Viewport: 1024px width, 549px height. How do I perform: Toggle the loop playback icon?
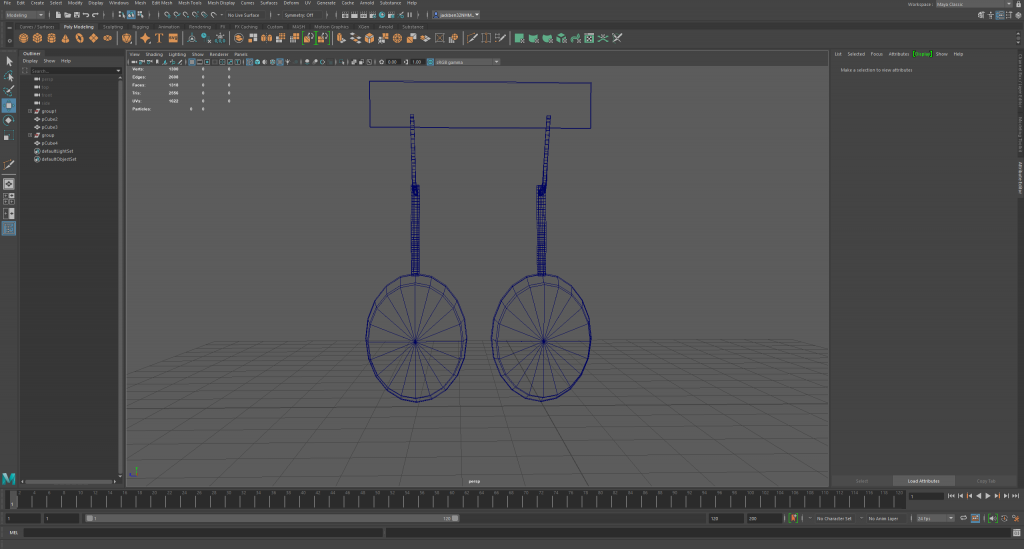point(965,518)
